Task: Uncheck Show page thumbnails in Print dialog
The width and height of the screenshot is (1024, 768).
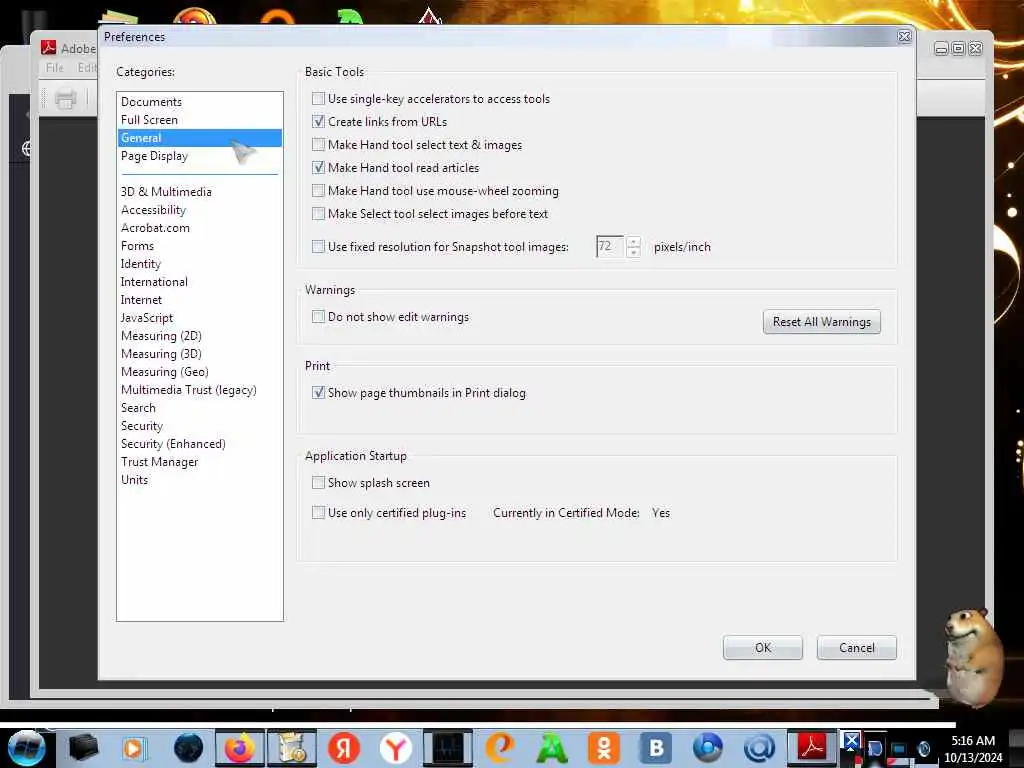Action: click(x=318, y=392)
